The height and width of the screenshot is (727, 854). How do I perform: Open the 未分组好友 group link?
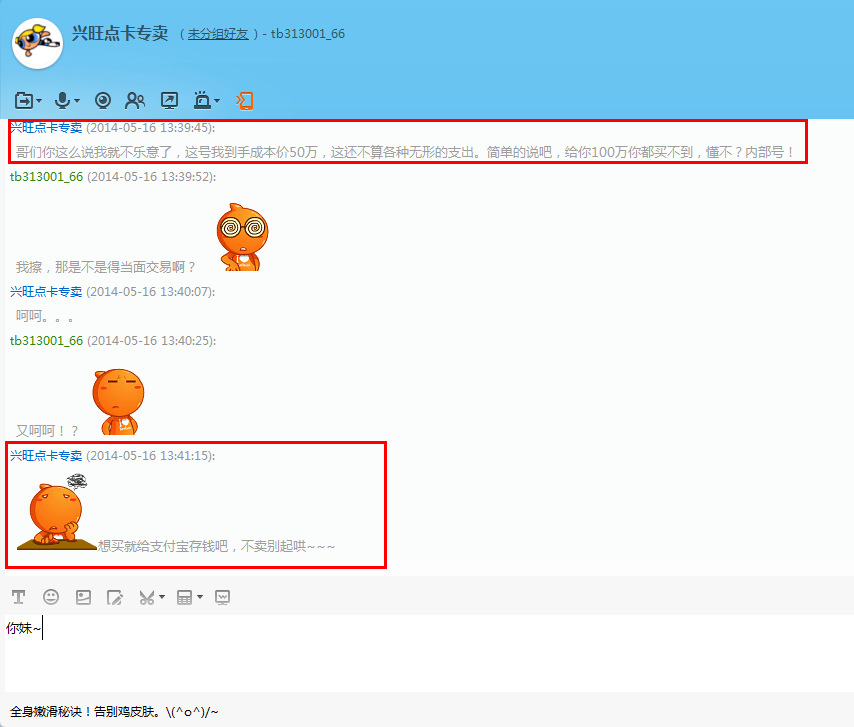click(218, 34)
